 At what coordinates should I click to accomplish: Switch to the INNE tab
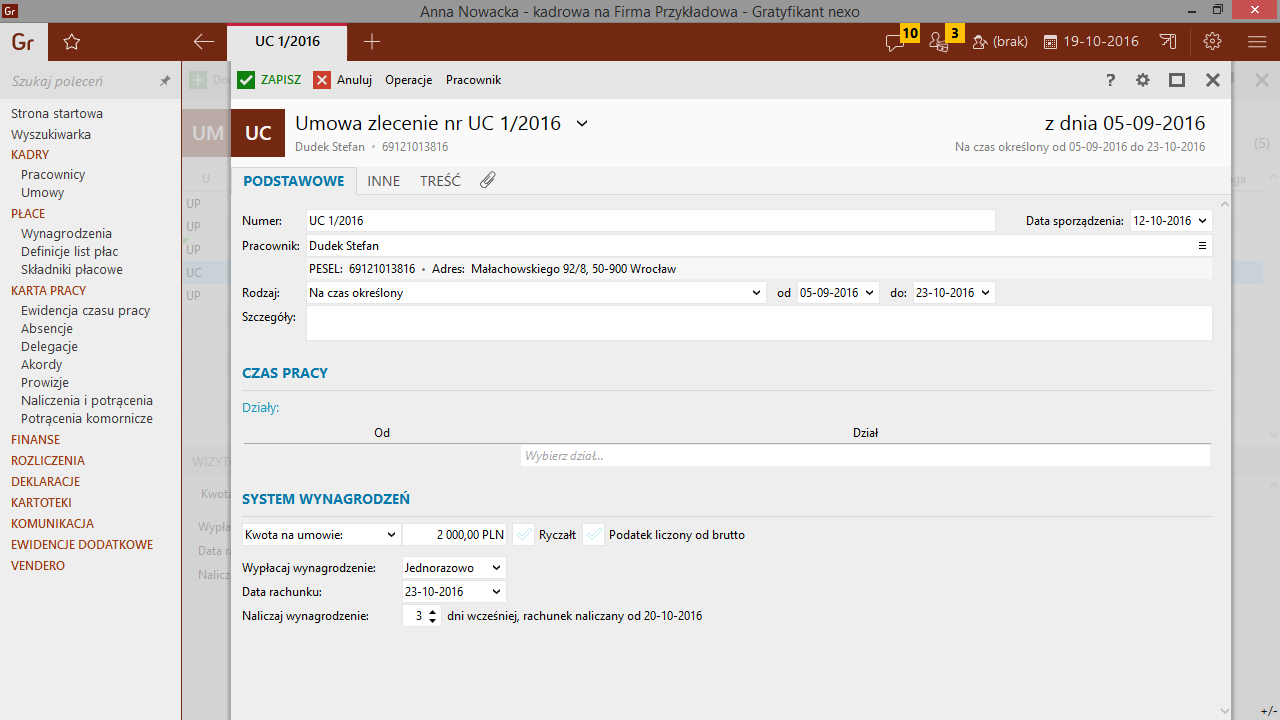(383, 181)
